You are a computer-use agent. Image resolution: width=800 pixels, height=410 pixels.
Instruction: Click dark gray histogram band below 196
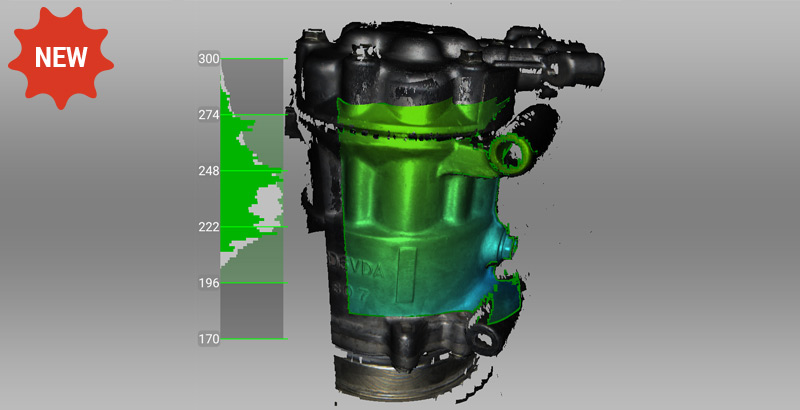252,310
